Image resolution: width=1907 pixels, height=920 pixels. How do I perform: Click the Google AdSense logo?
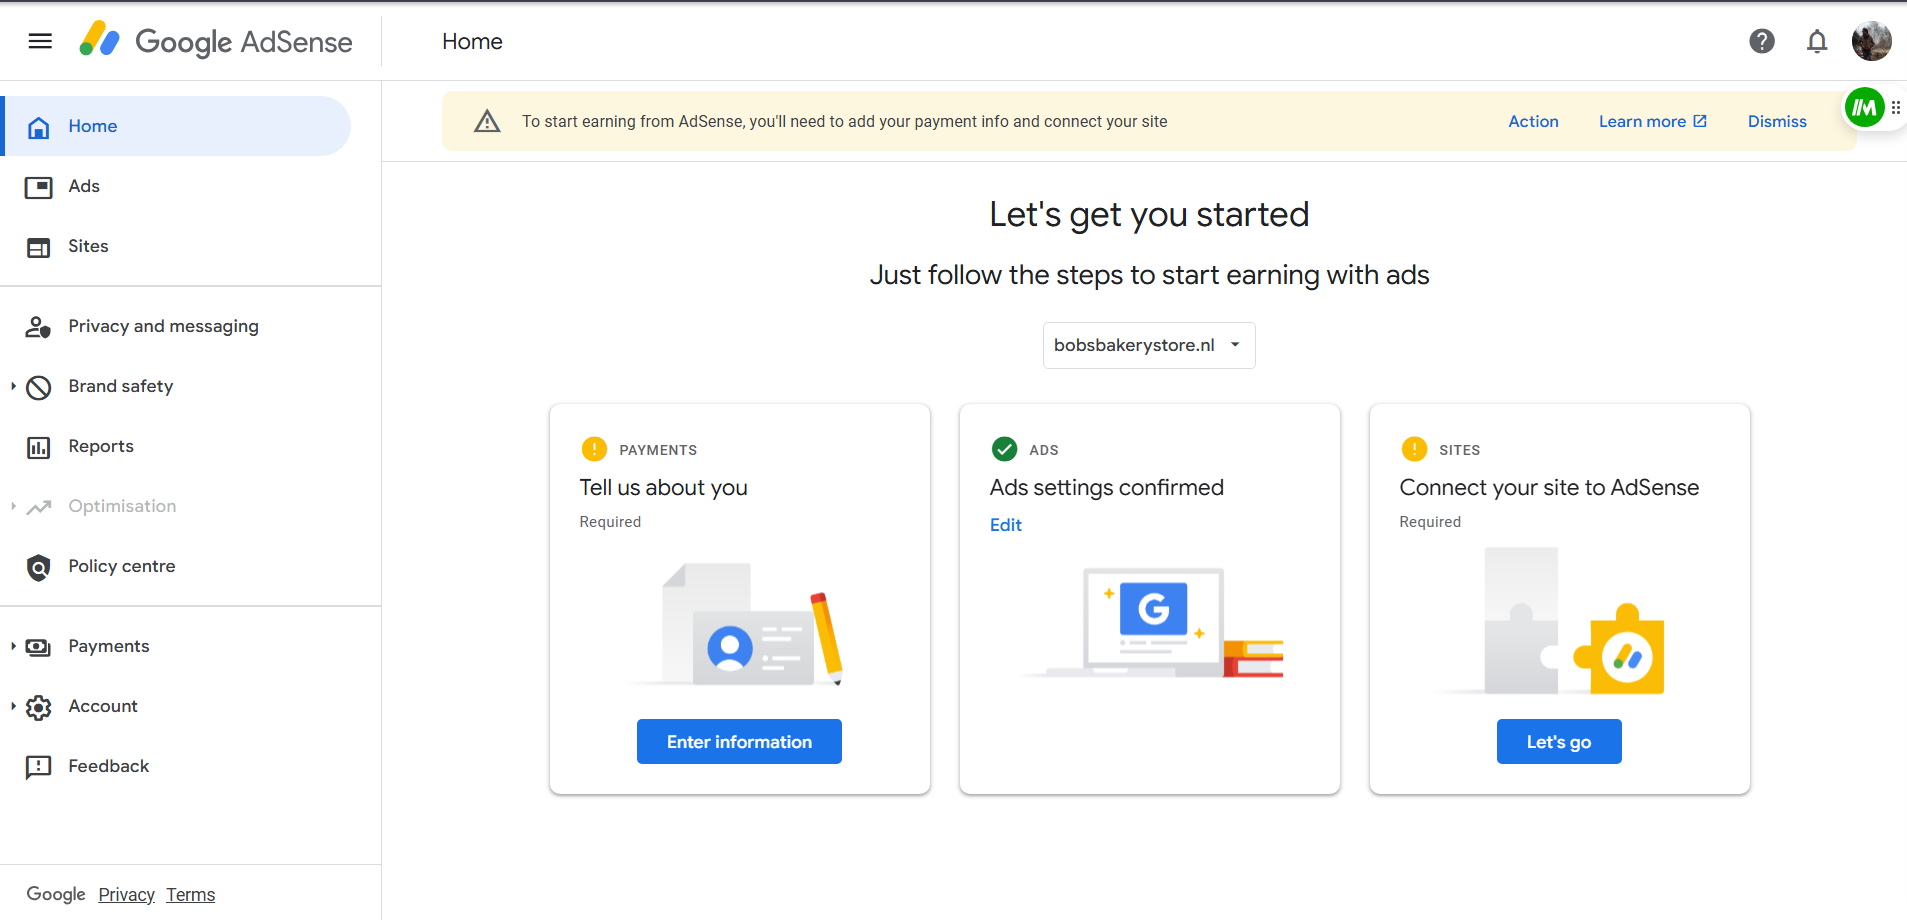[x=216, y=41]
